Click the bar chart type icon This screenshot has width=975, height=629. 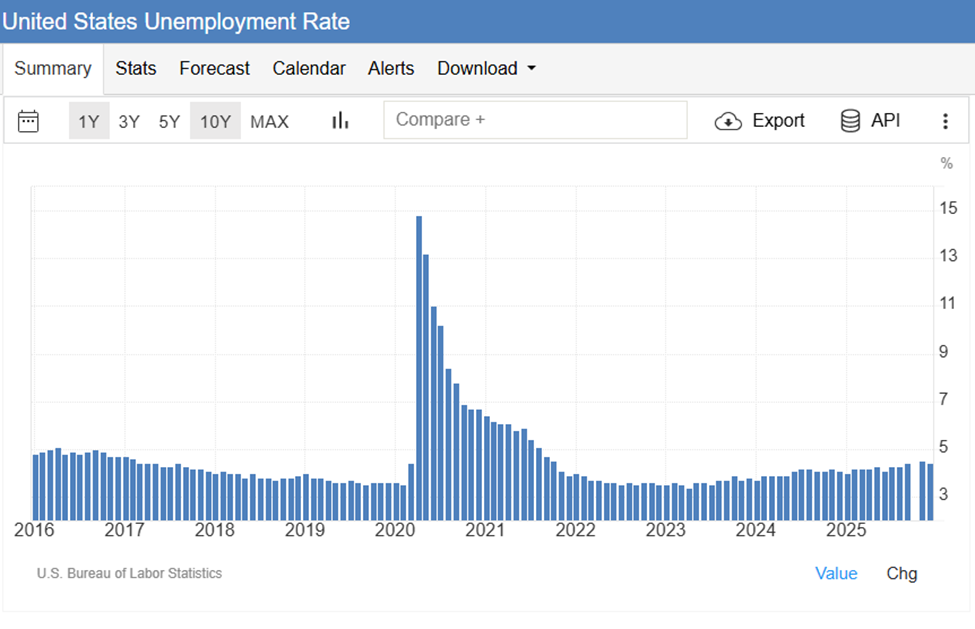coord(340,121)
